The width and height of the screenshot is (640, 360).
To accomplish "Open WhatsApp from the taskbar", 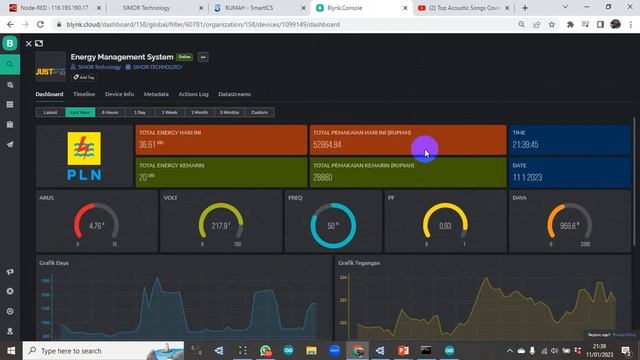I will click(x=265, y=351).
